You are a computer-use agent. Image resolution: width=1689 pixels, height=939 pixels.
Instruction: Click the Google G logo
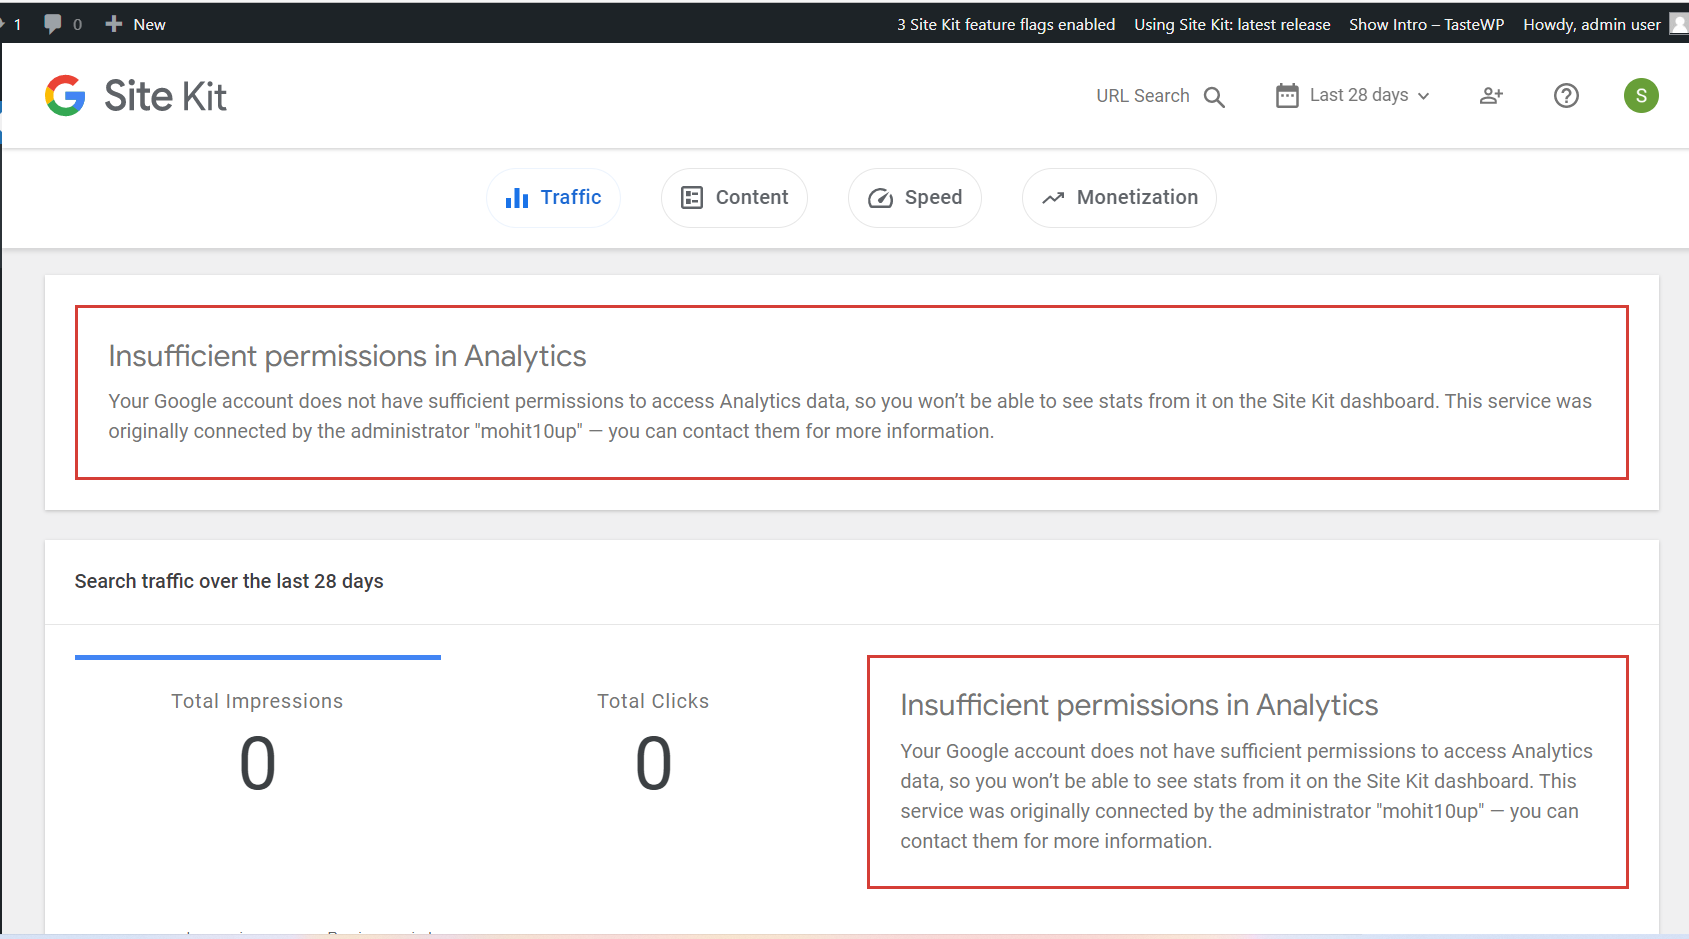[65, 96]
